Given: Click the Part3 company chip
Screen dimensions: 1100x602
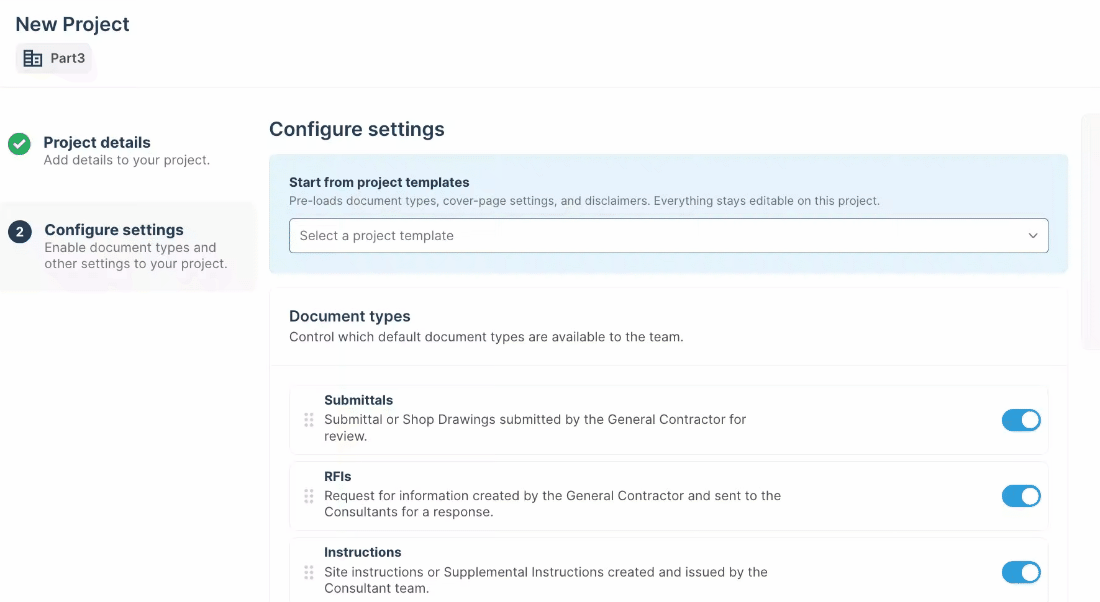Looking at the screenshot, I should tap(54, 58).
